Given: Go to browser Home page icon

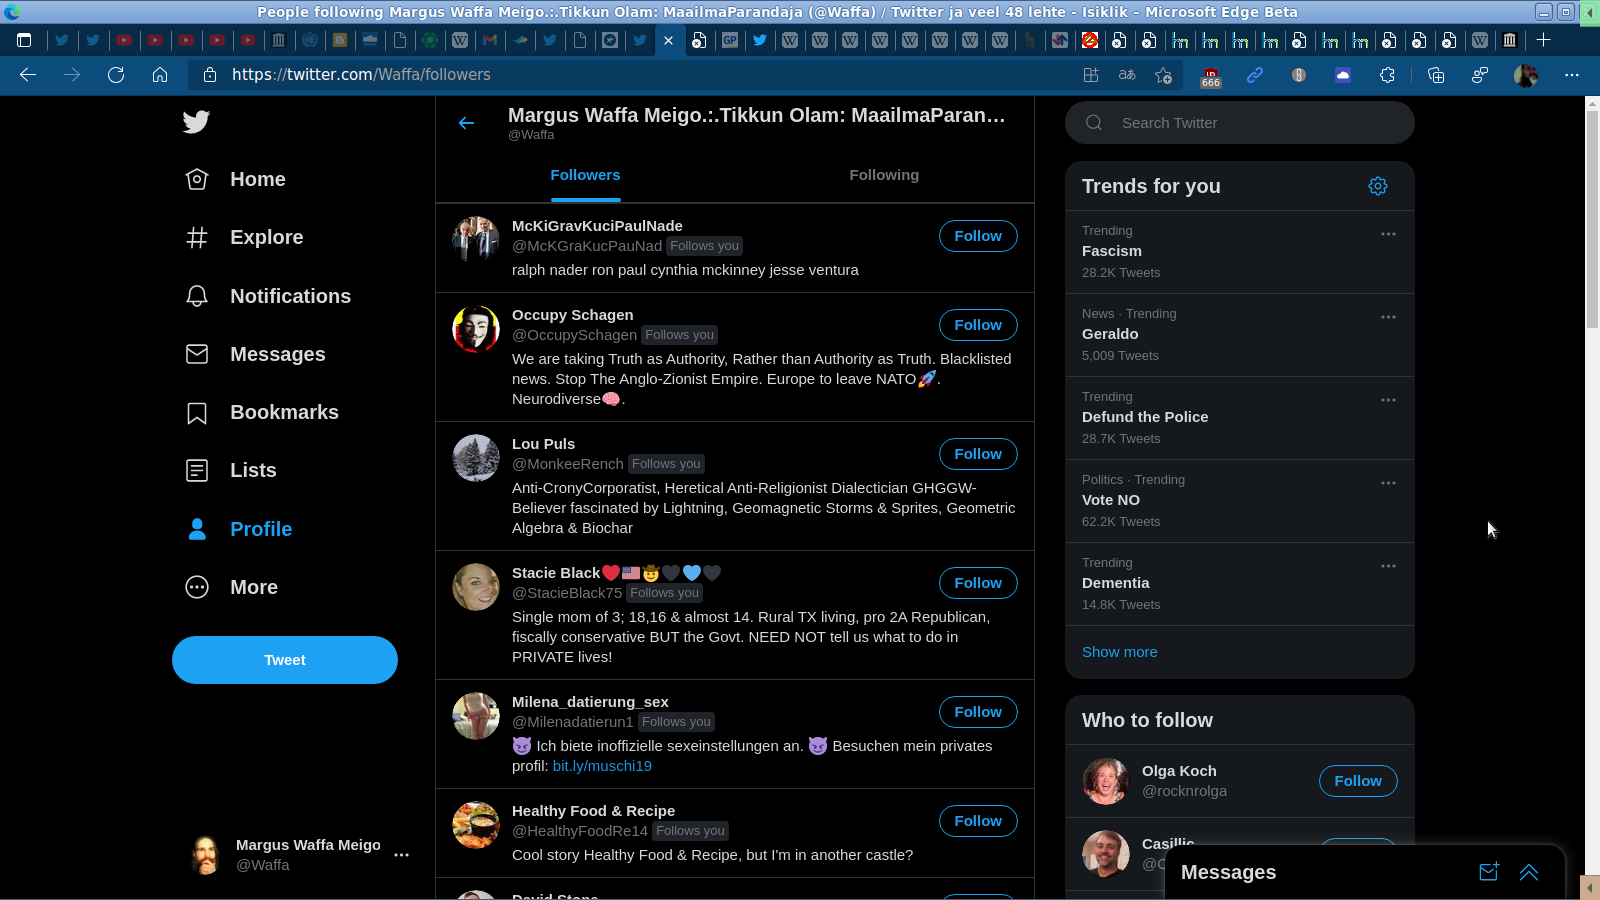Looking at the screenshot, I should click(160, 75).
